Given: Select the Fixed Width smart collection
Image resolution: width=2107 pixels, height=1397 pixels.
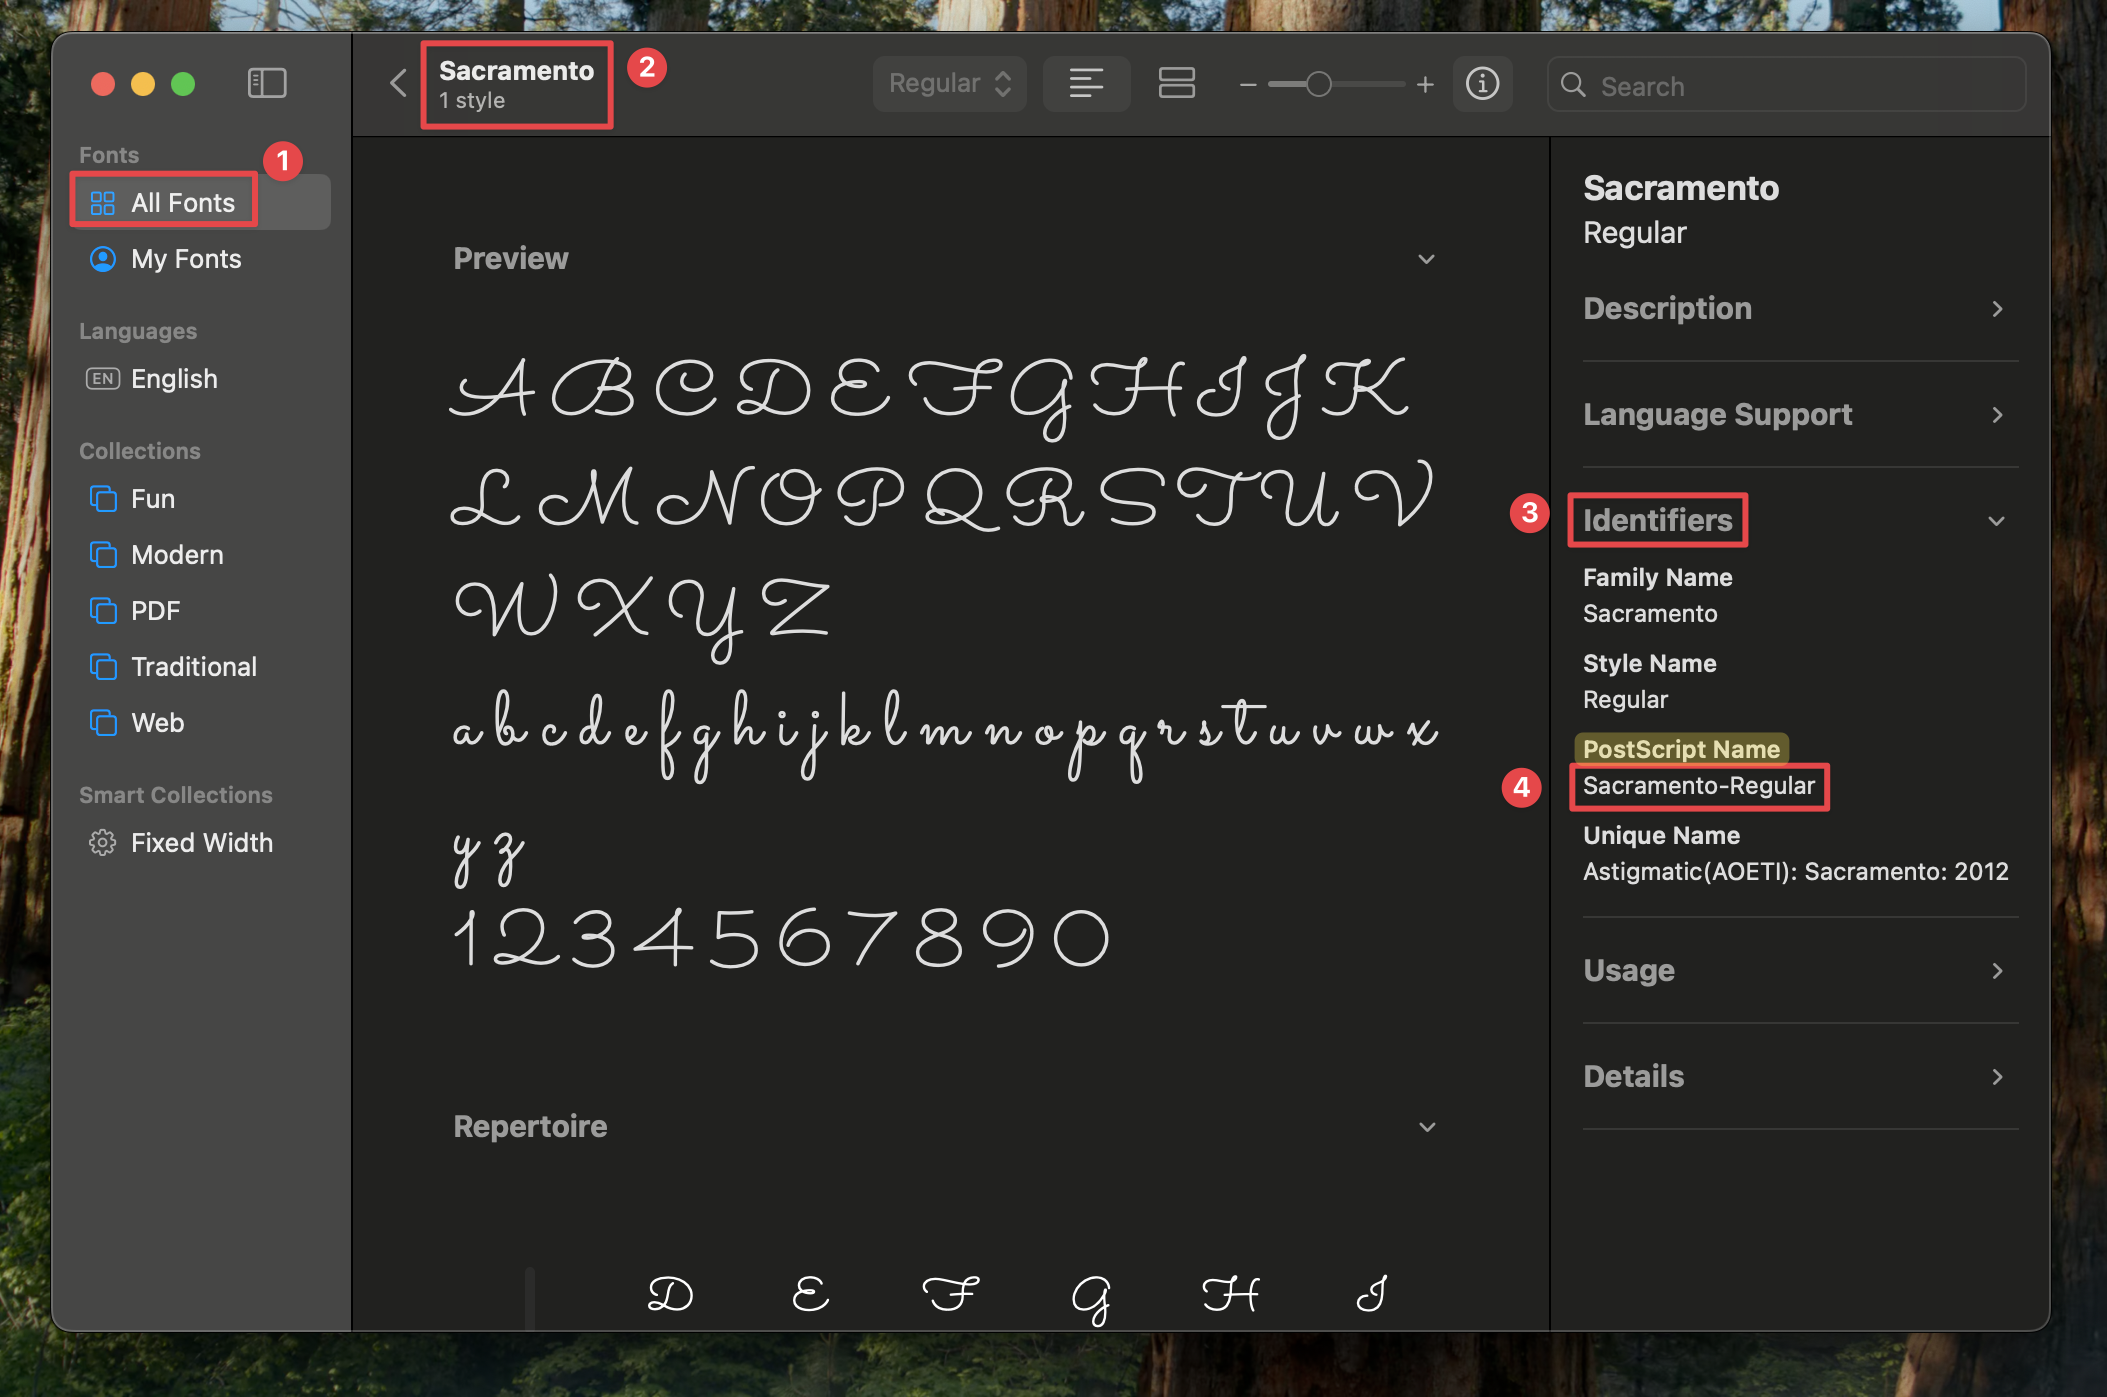Looking at the screenshot, I should coord(201,842).
